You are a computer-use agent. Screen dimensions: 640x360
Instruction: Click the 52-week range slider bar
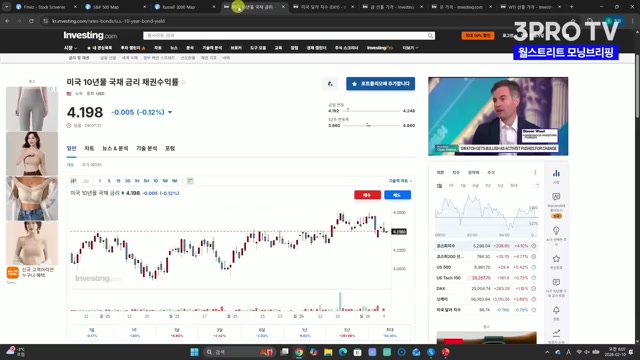372,126
